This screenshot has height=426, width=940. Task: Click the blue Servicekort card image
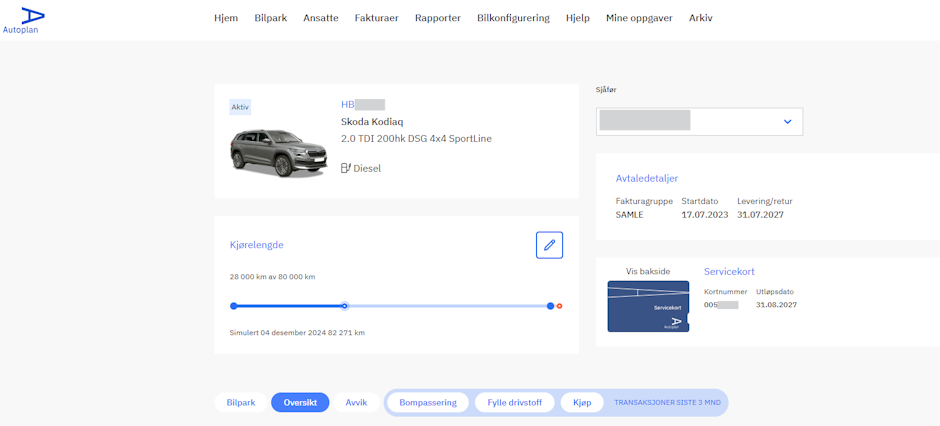648,306
